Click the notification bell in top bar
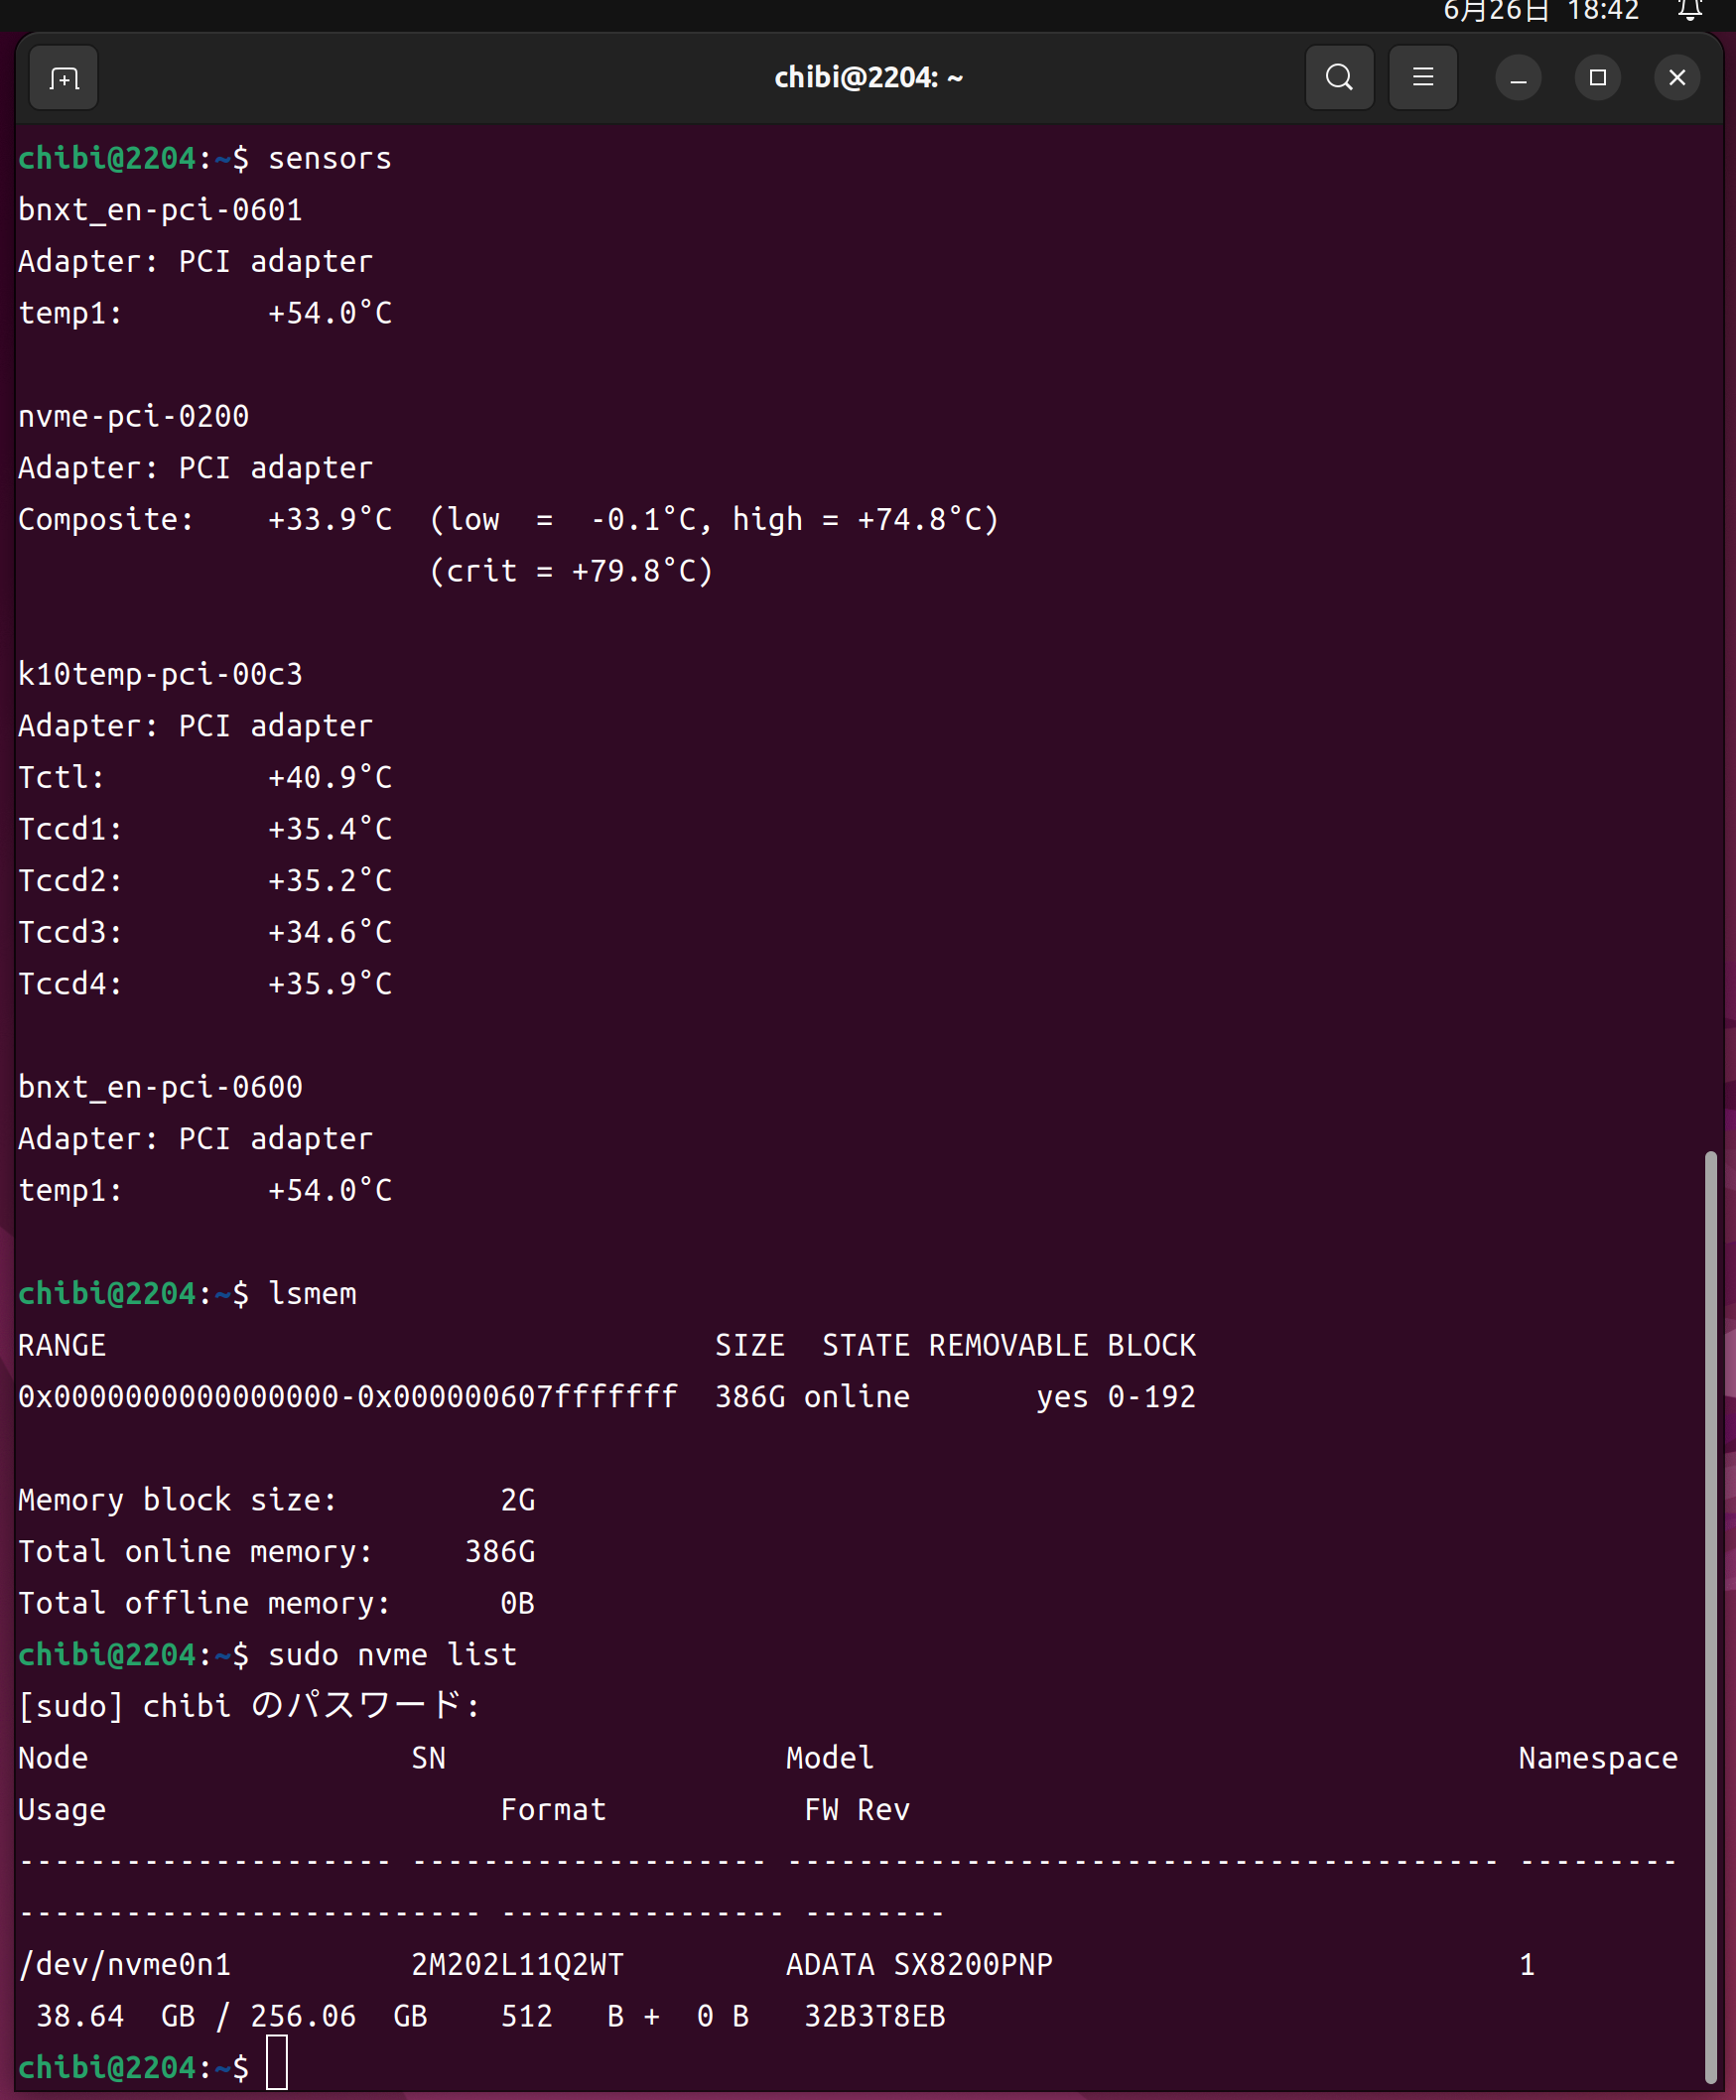This screenshot has width=1736, height=2100. tap(1689, 12)
